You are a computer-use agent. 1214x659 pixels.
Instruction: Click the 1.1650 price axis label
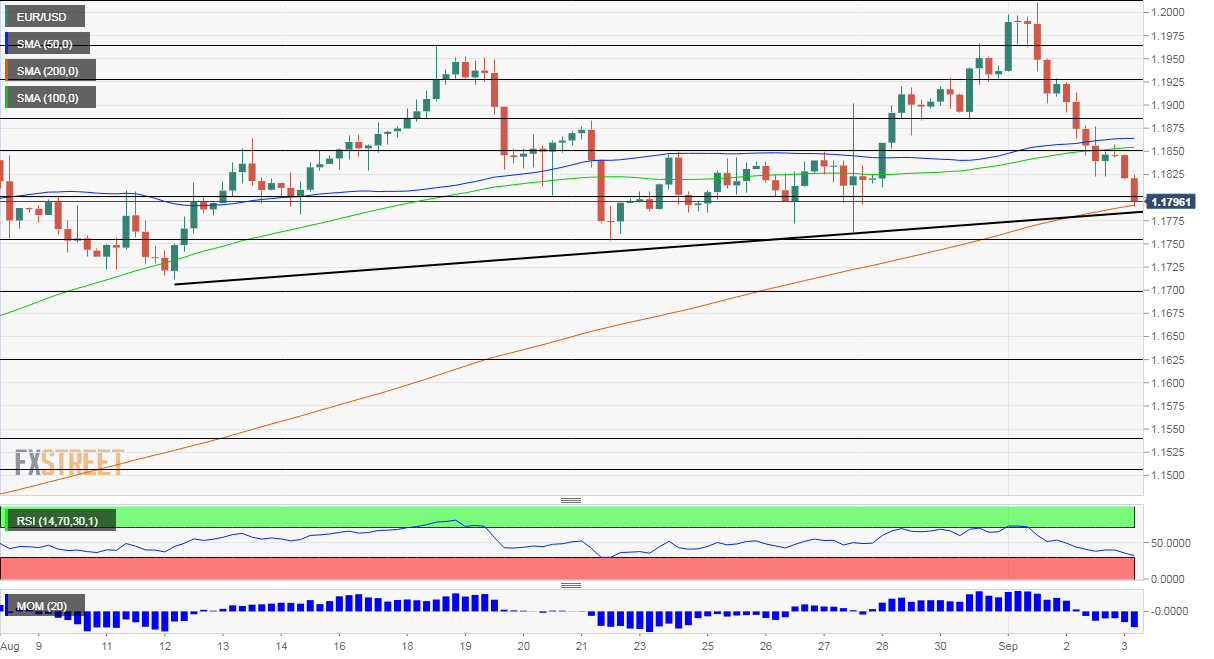click(x=1168, y=337)
